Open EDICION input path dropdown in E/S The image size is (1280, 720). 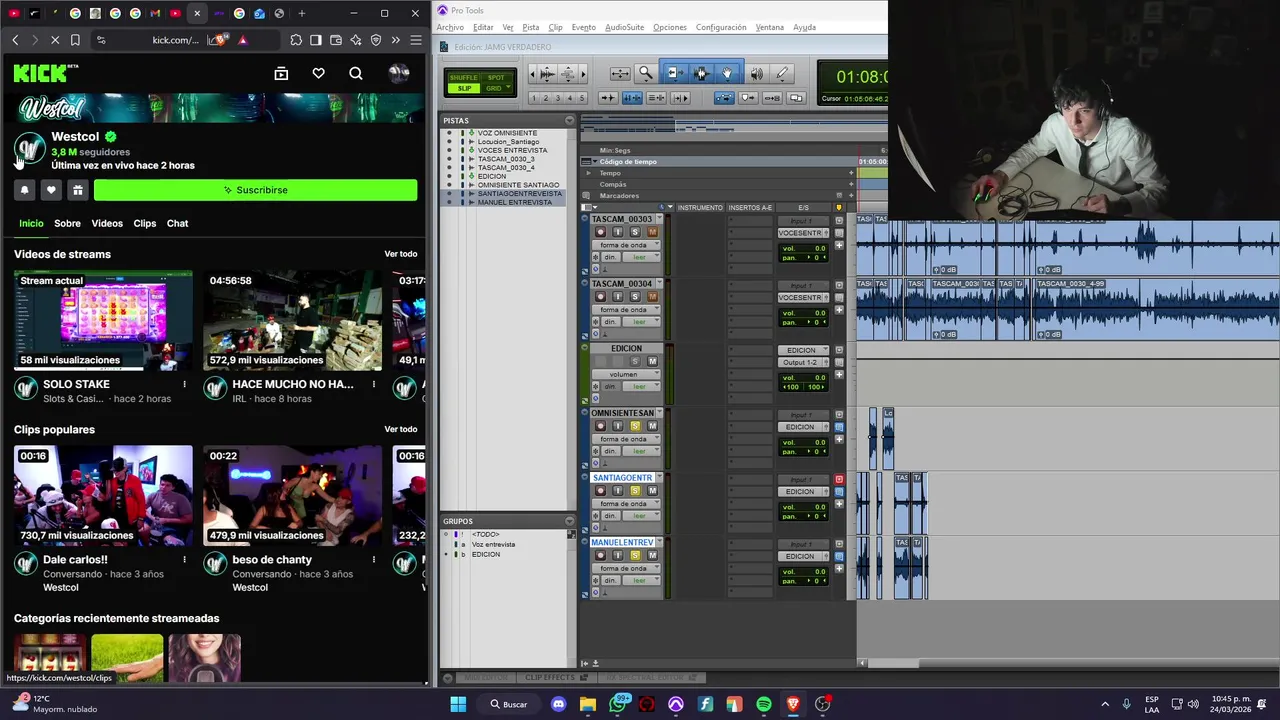tap(803, 350)
